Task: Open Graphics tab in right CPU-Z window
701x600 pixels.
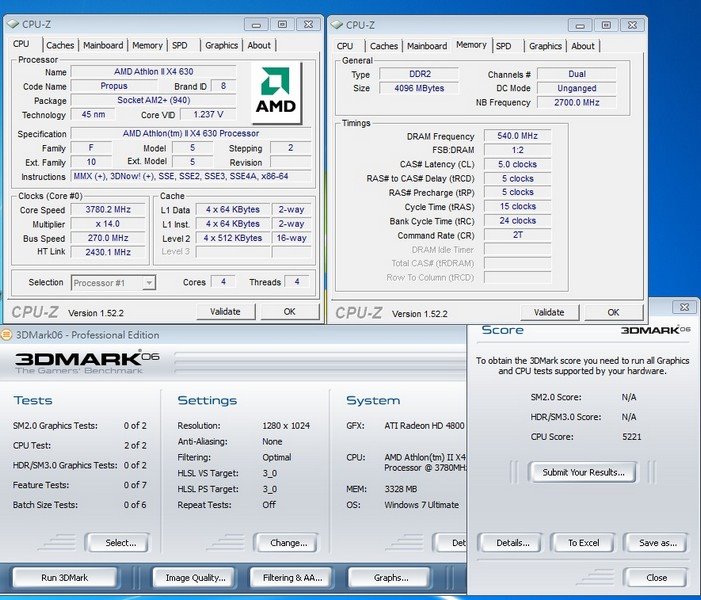Action: [545, 46]
